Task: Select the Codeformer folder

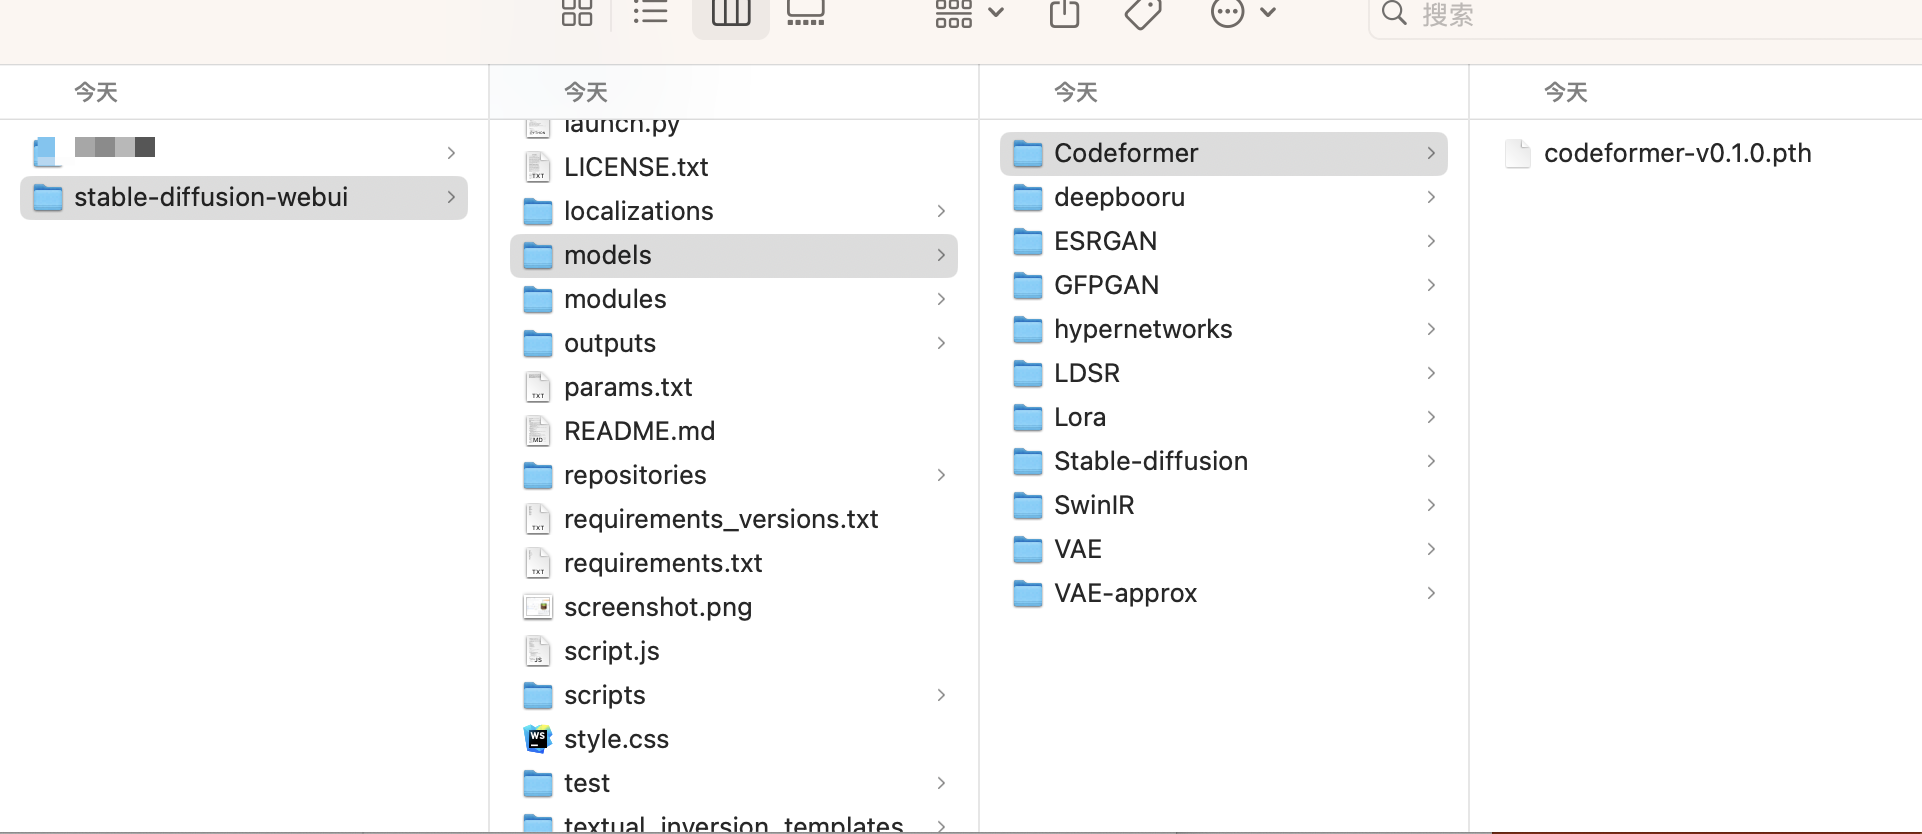Action: [x=1224, y=153]
